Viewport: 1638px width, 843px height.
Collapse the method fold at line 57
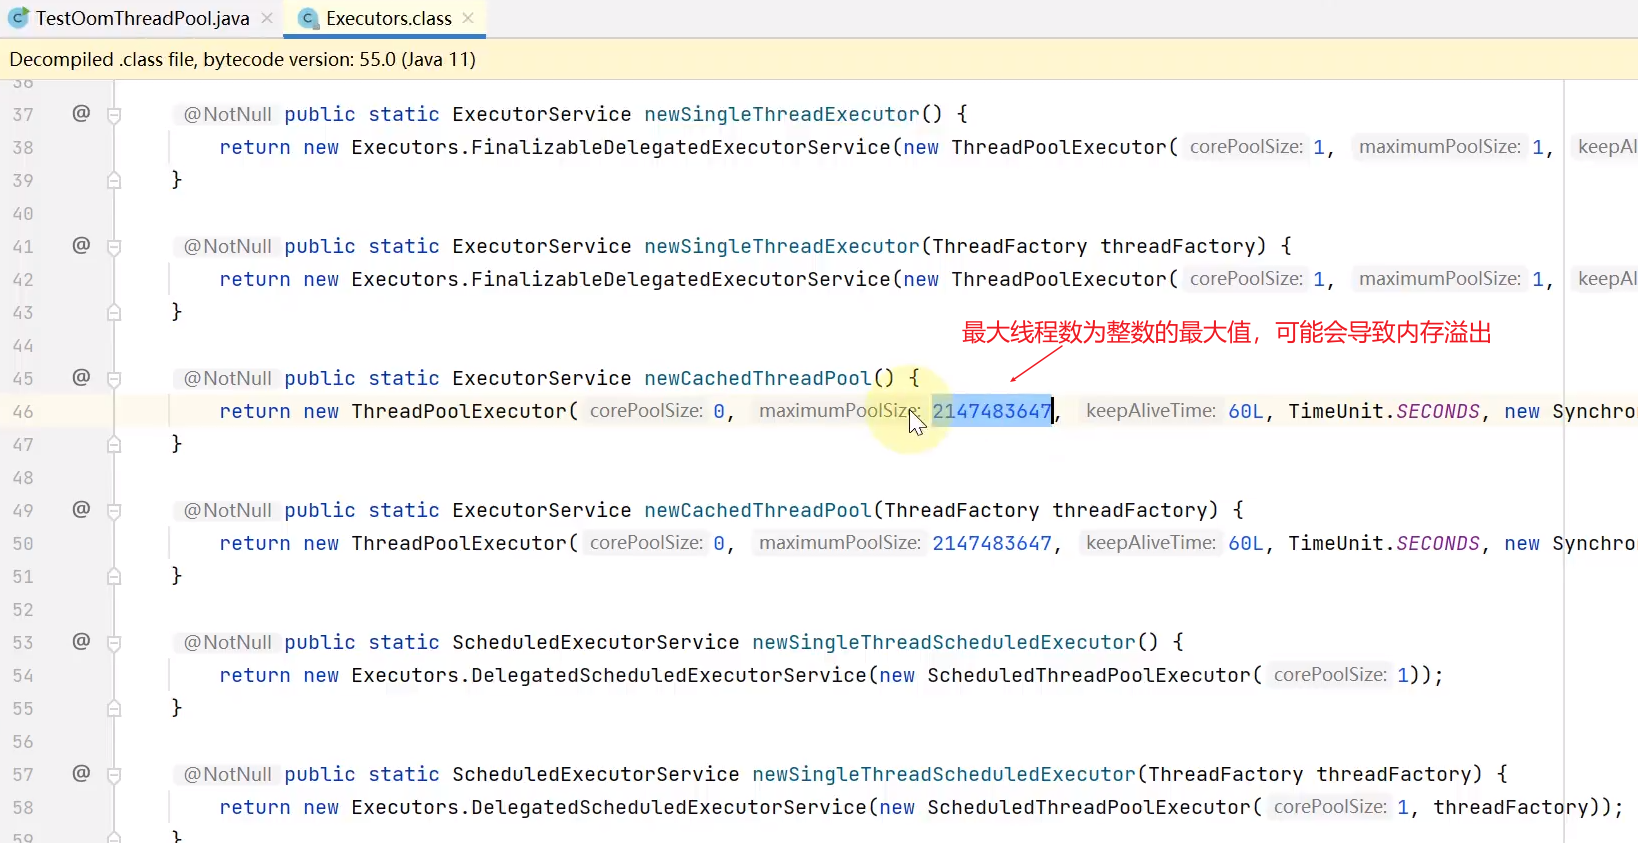[114, 775]
